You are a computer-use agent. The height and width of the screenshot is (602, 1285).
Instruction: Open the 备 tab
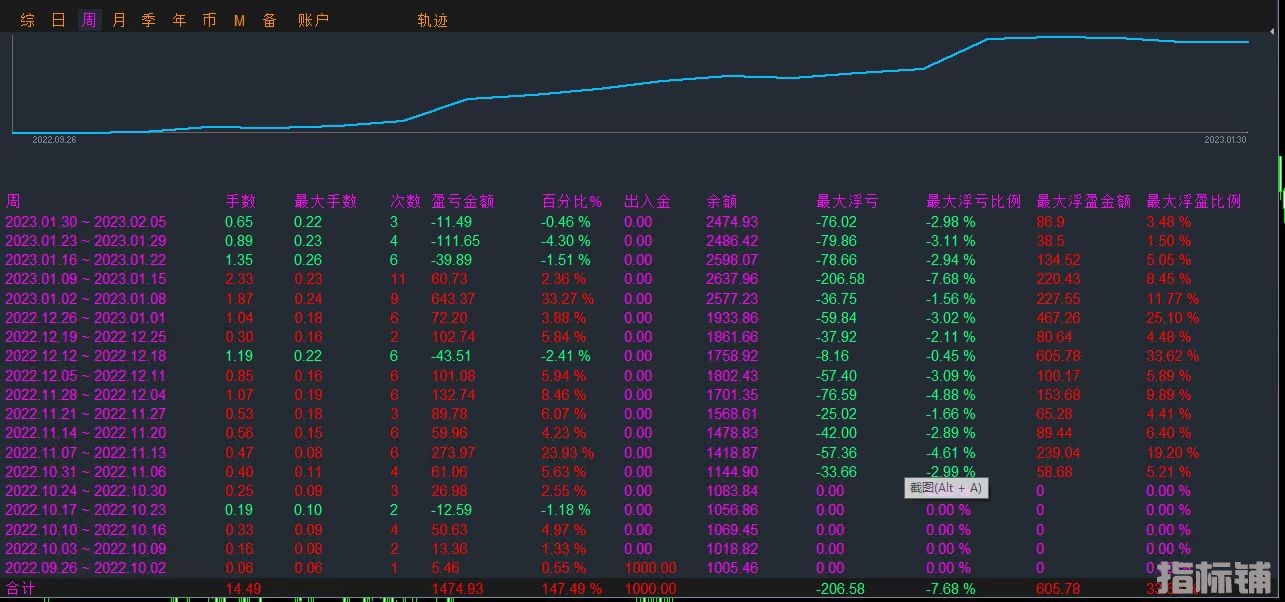[269, 20]
